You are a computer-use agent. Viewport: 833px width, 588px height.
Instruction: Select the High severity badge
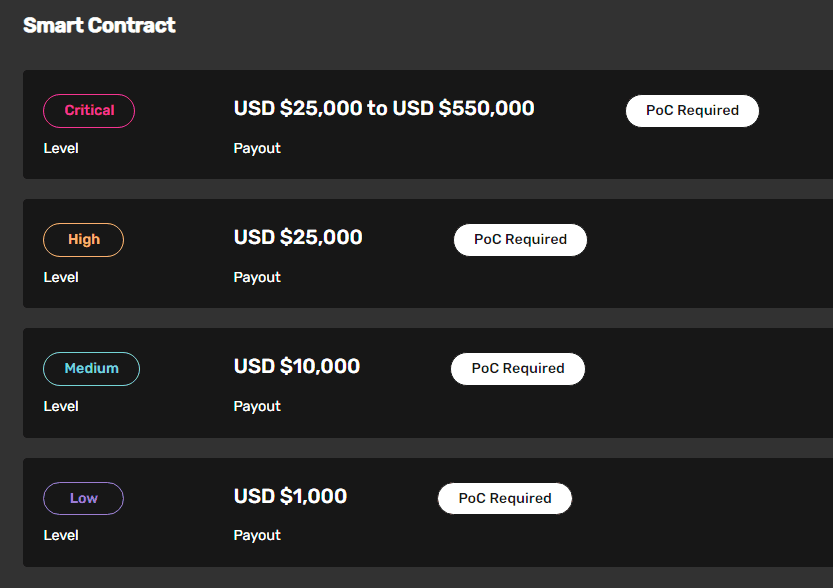83,240
